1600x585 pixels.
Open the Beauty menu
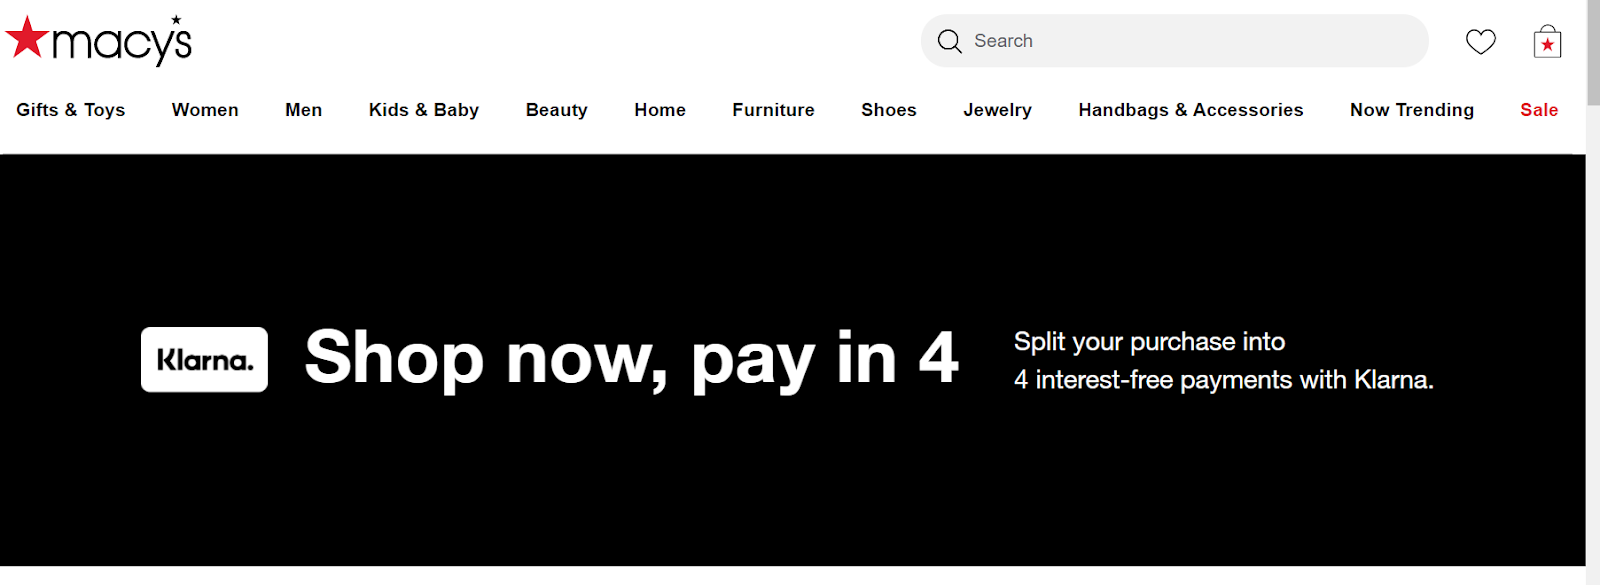556,110
